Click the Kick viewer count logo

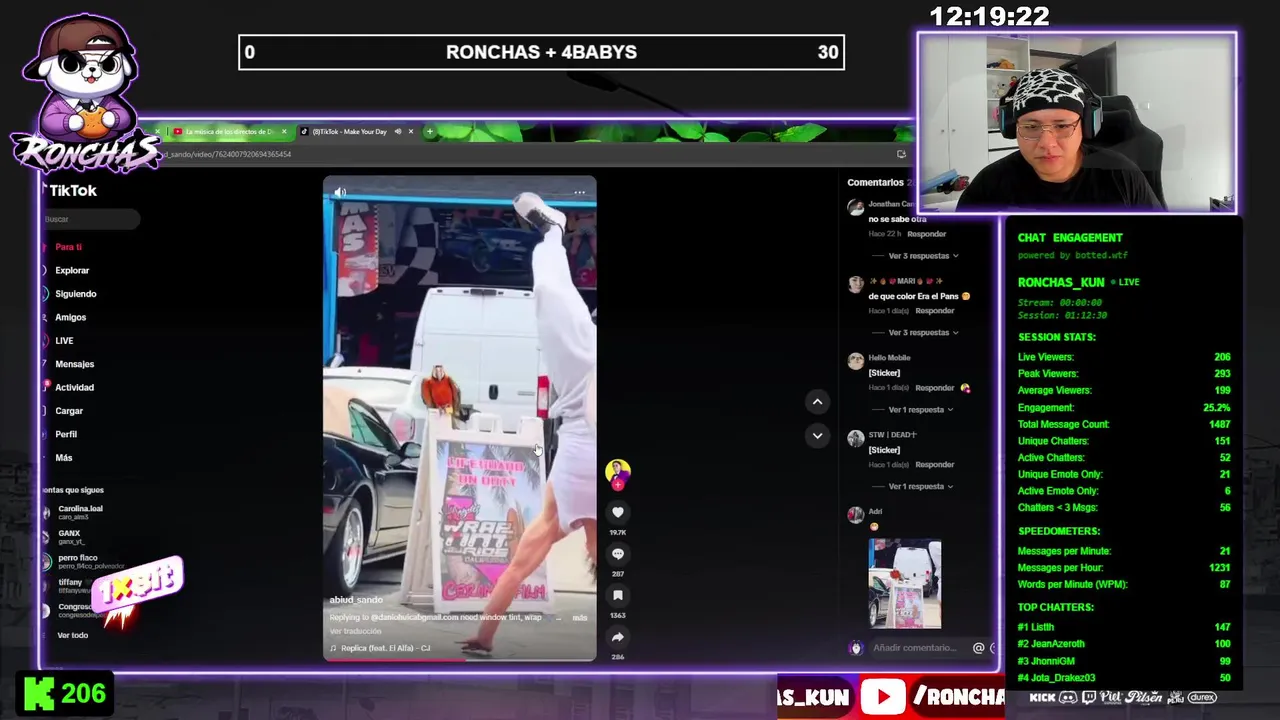point(39,694)
